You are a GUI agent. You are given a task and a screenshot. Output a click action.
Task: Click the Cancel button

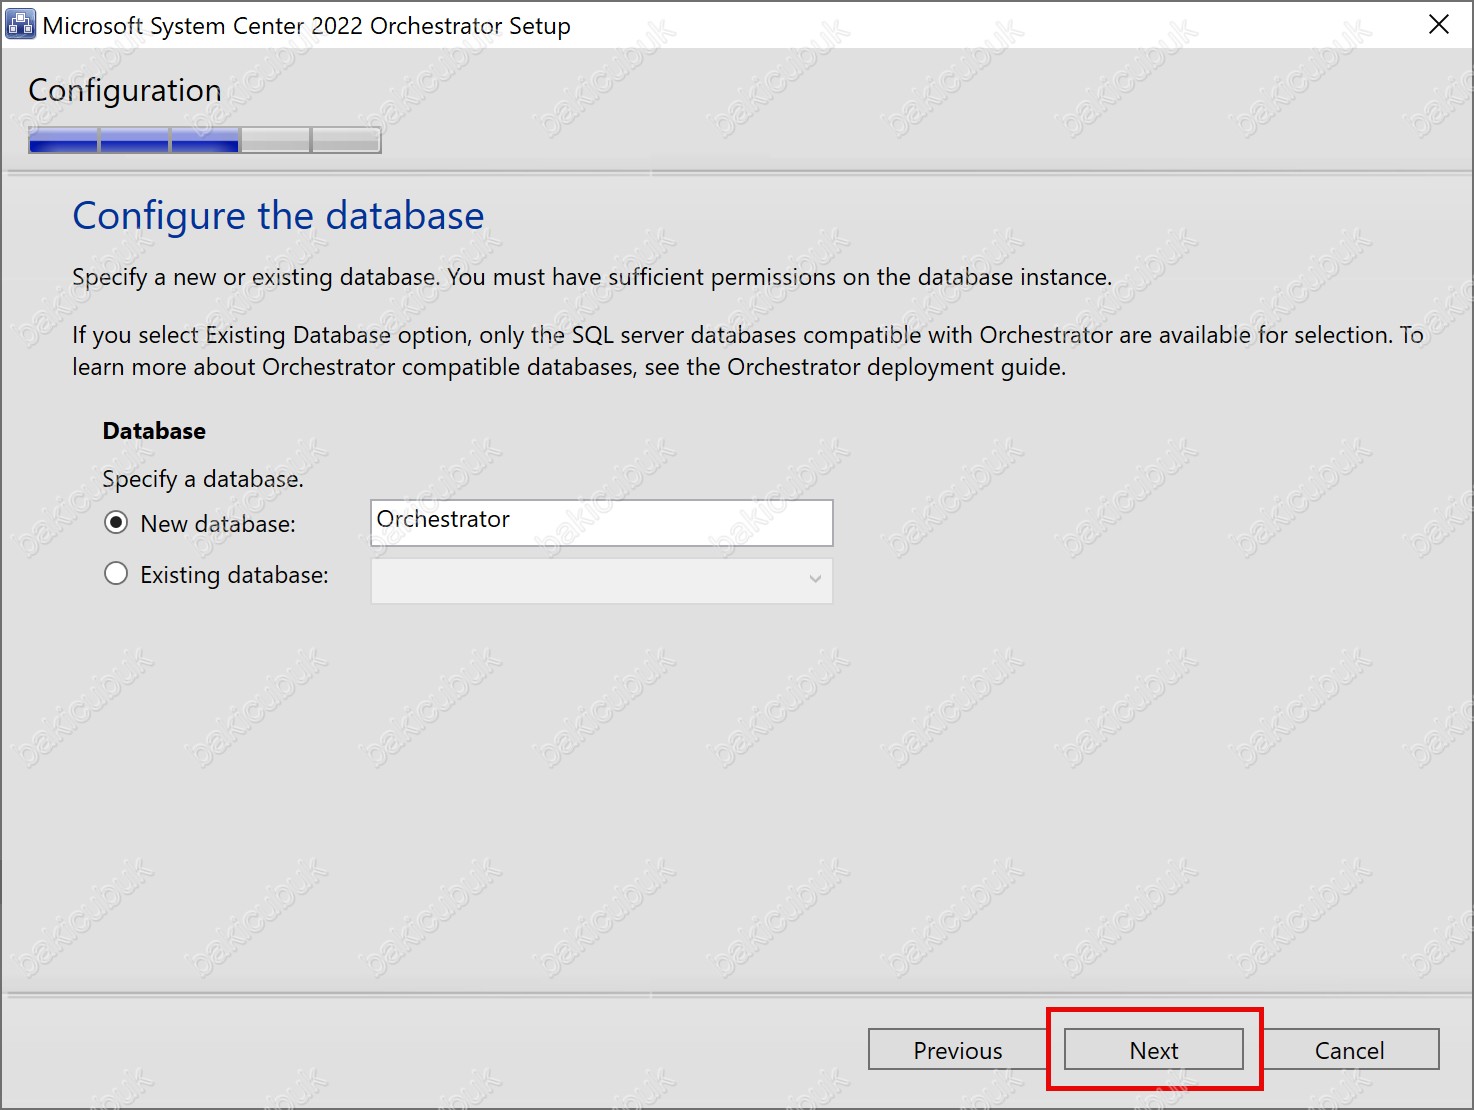coord(1349,1050)
